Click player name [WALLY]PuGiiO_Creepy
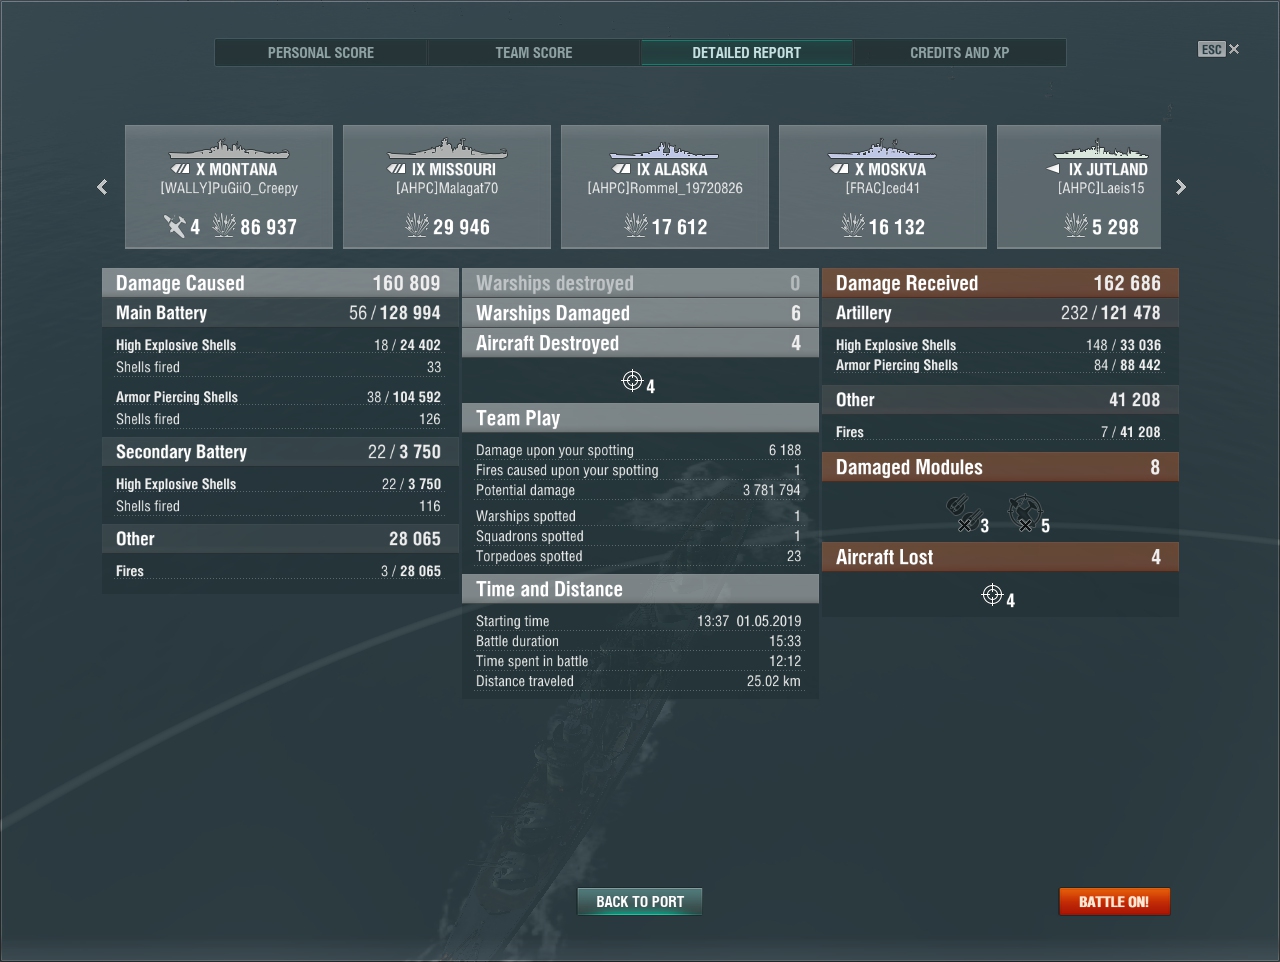1280x962 pixels. (x=229, y=188)
